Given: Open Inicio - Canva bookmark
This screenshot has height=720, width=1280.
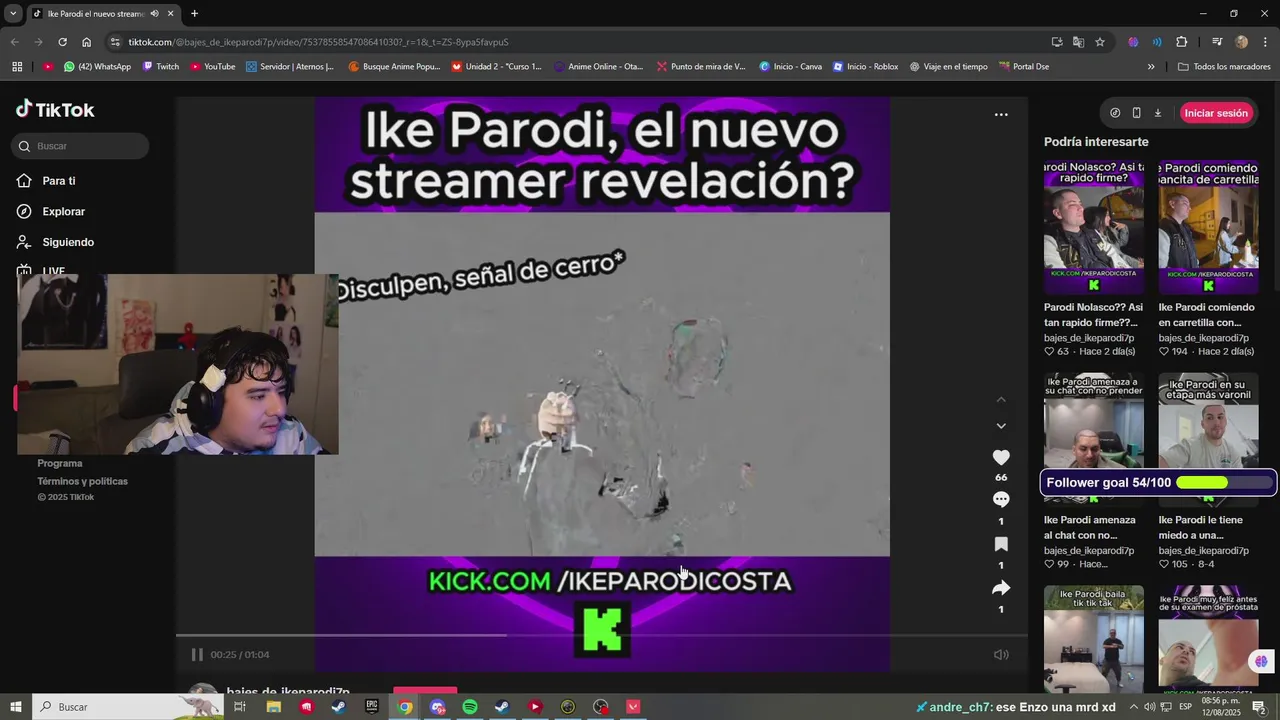Looking at the screenshot, I should coord(790,67).
